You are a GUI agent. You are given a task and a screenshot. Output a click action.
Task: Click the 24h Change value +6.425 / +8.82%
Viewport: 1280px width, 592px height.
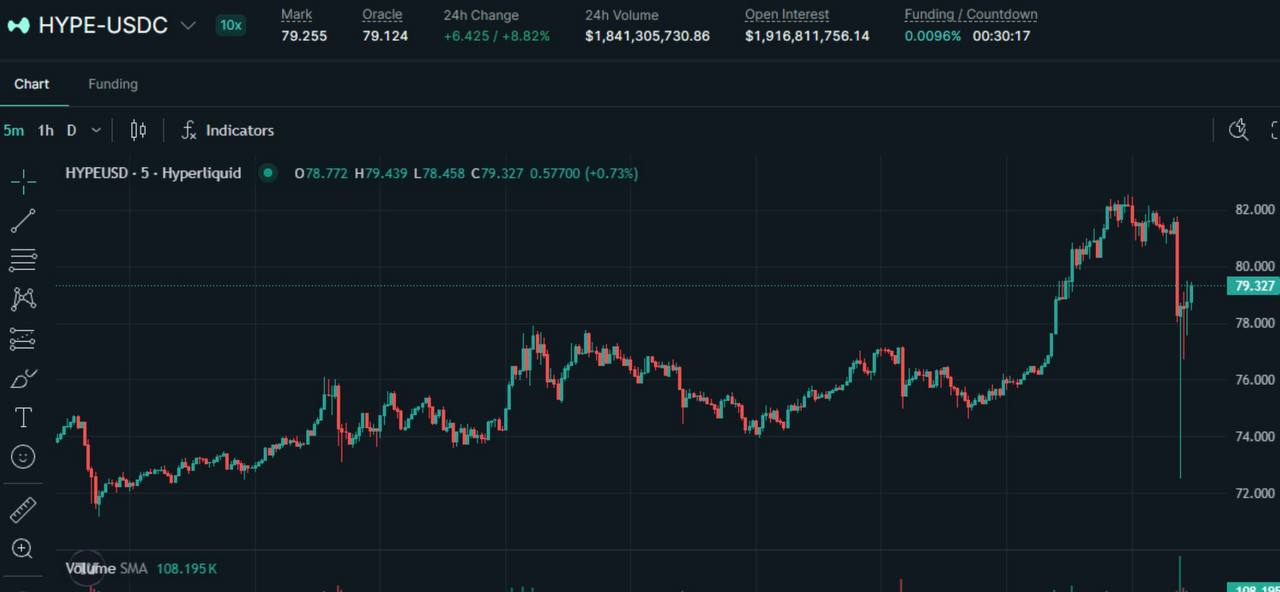[497, 36]
